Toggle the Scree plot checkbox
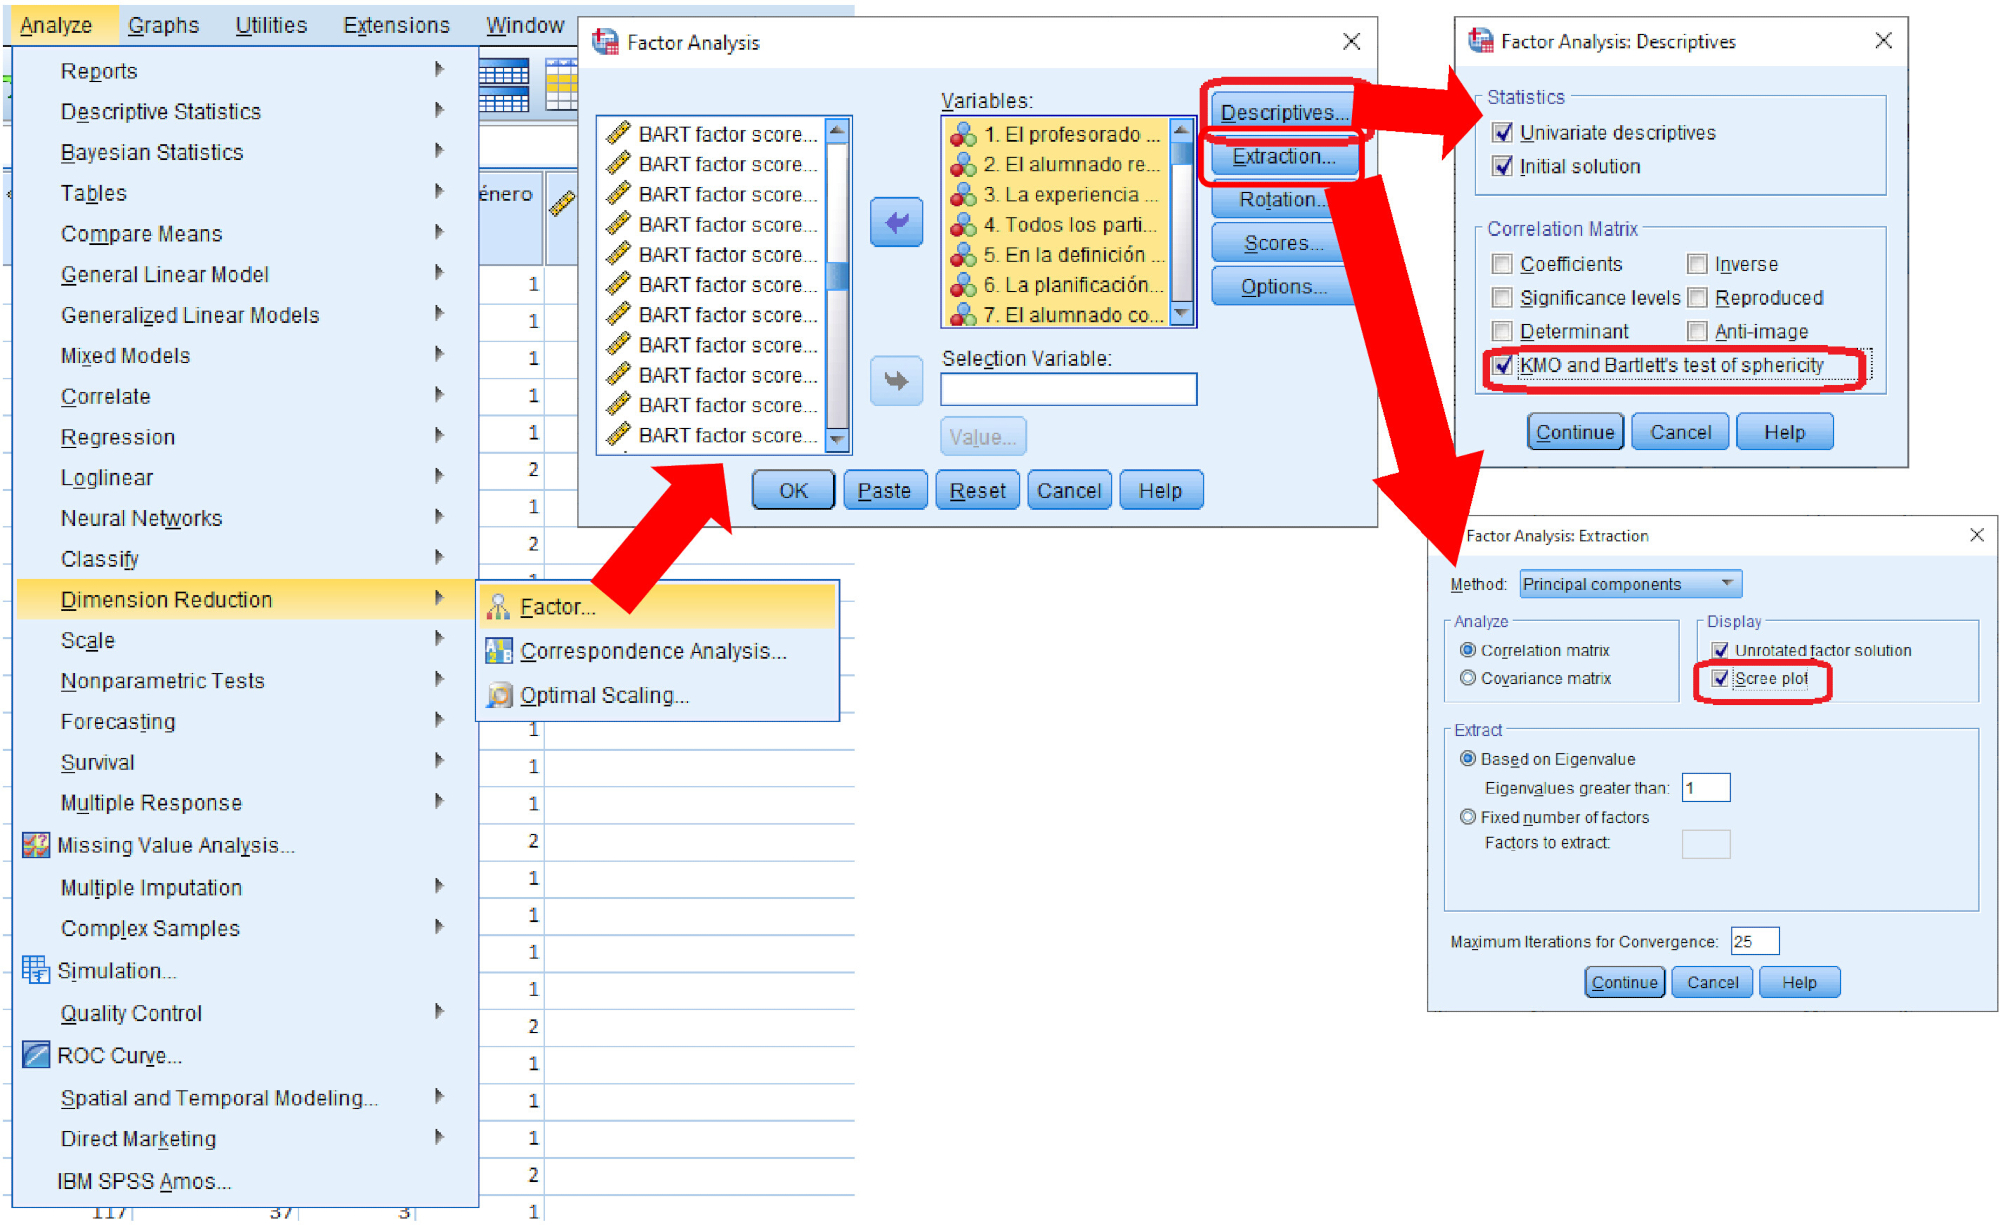 point(1720,678)
